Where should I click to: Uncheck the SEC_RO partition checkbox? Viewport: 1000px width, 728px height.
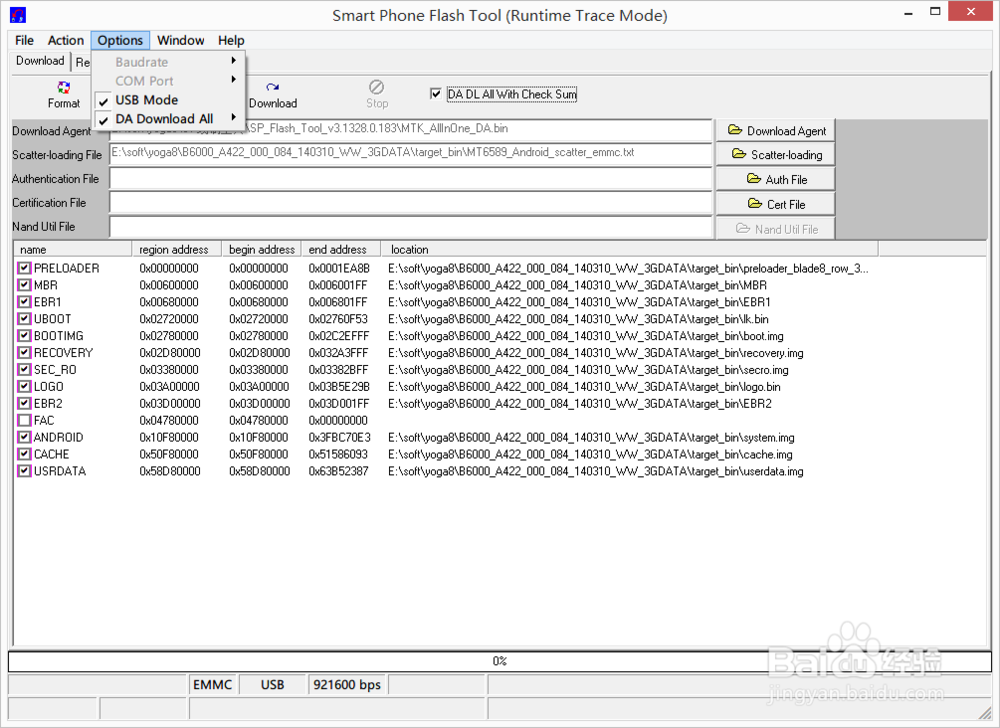(x=24, y=370)
